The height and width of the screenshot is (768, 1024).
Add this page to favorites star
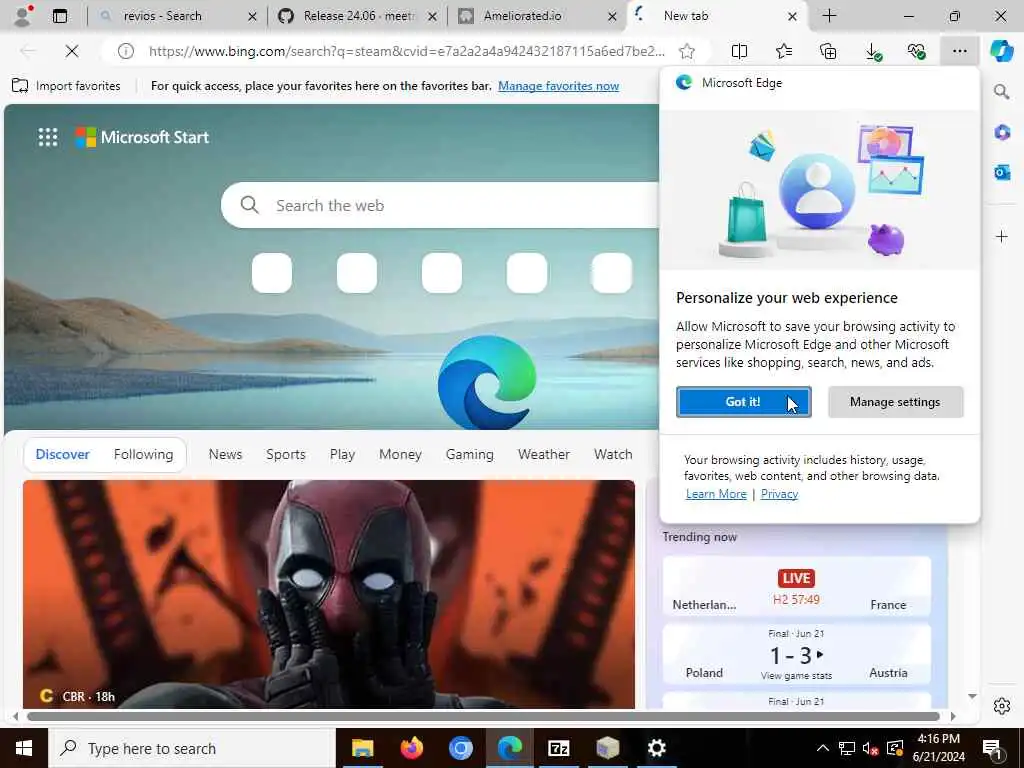point(686,51)
